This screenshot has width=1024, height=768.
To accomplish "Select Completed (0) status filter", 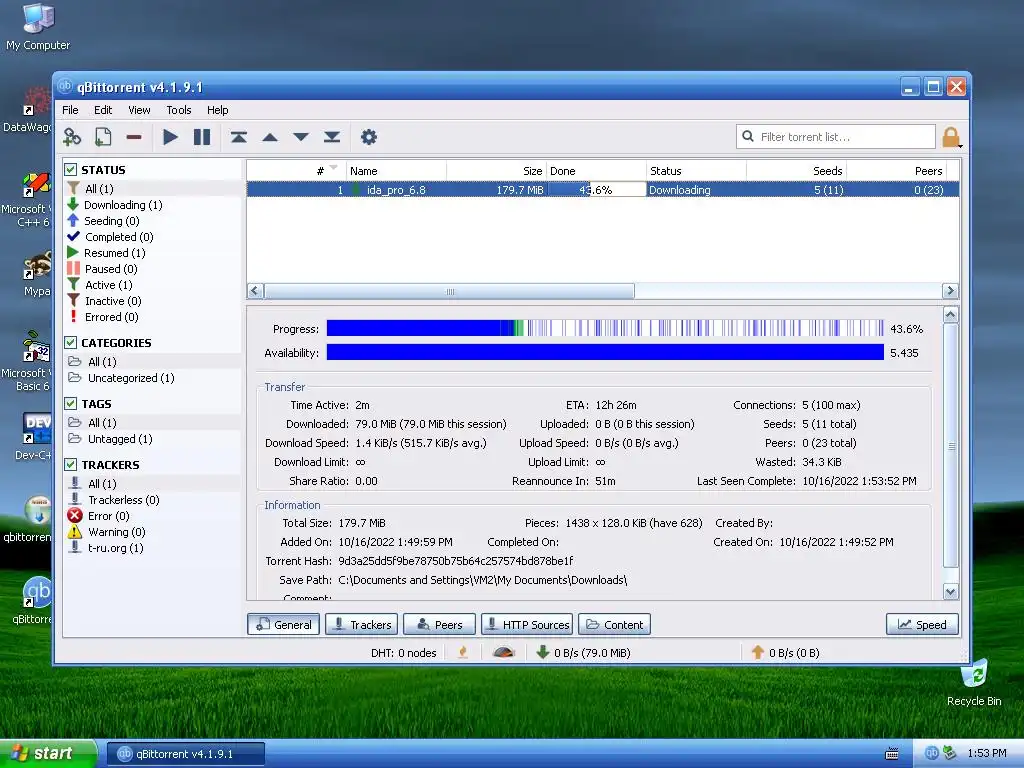I will 118,237.
